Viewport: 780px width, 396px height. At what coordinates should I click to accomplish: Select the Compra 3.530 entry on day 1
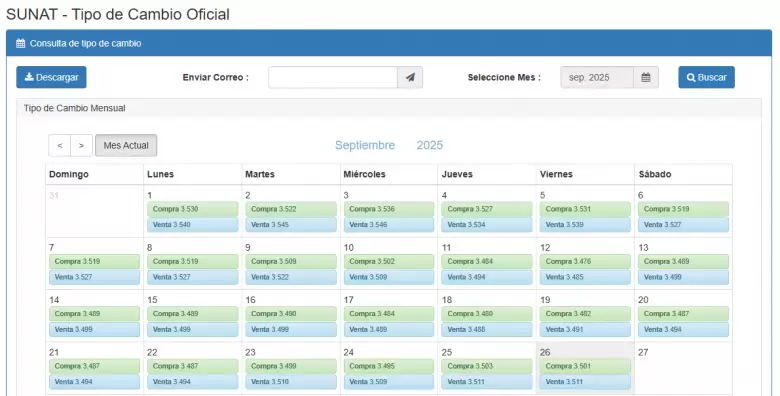point(193,209)
